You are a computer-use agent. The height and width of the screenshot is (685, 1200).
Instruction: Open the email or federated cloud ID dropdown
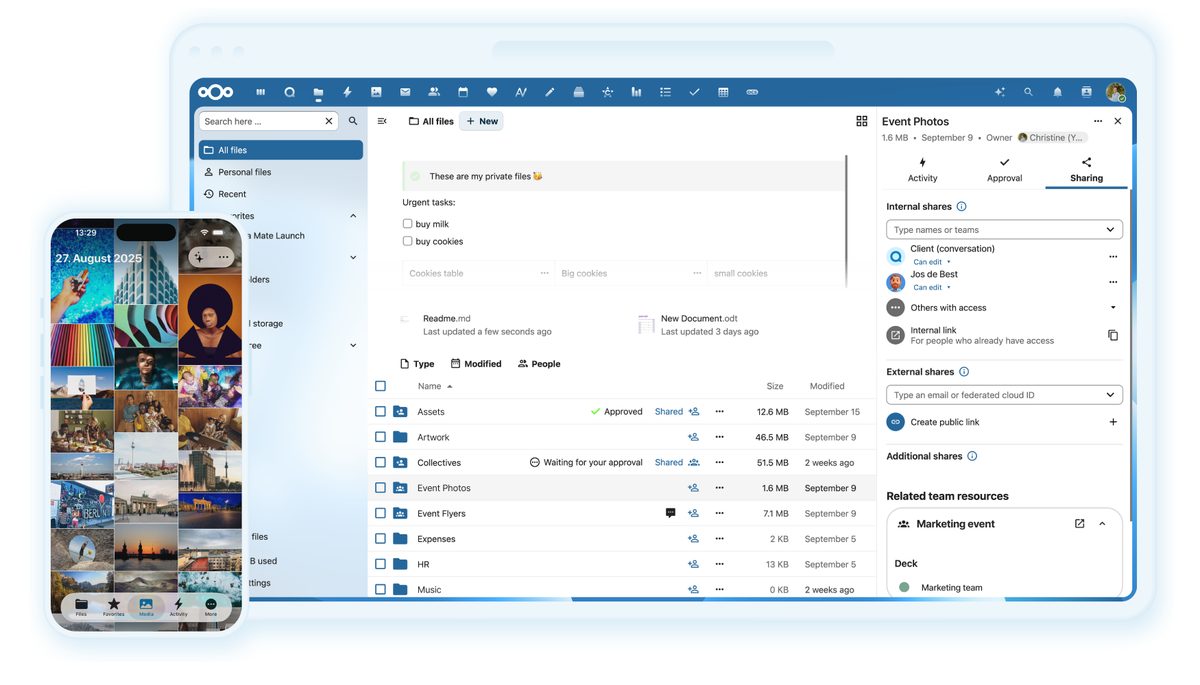coord(1004,395)
